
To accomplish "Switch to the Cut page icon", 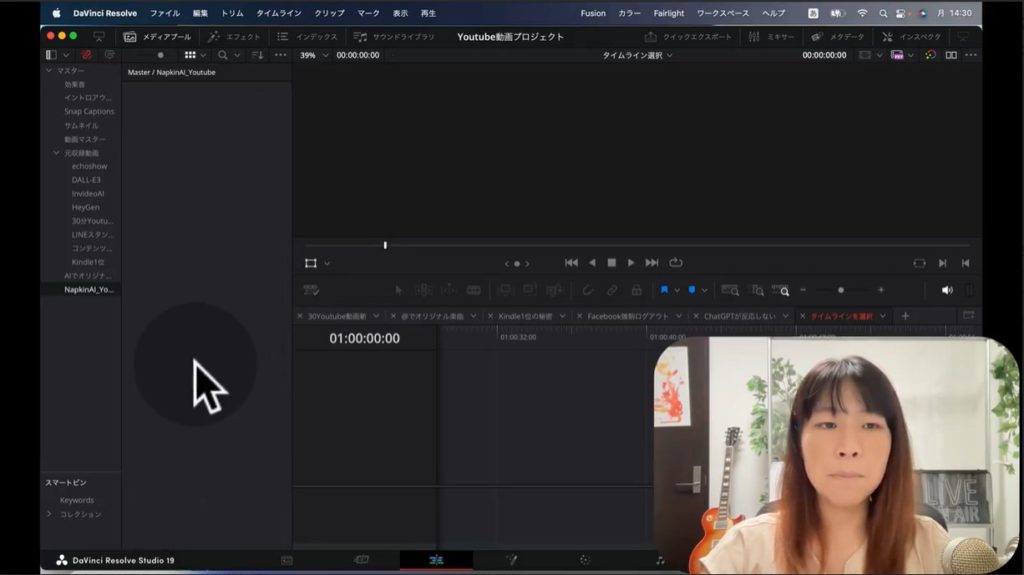I will coord(362,560).
